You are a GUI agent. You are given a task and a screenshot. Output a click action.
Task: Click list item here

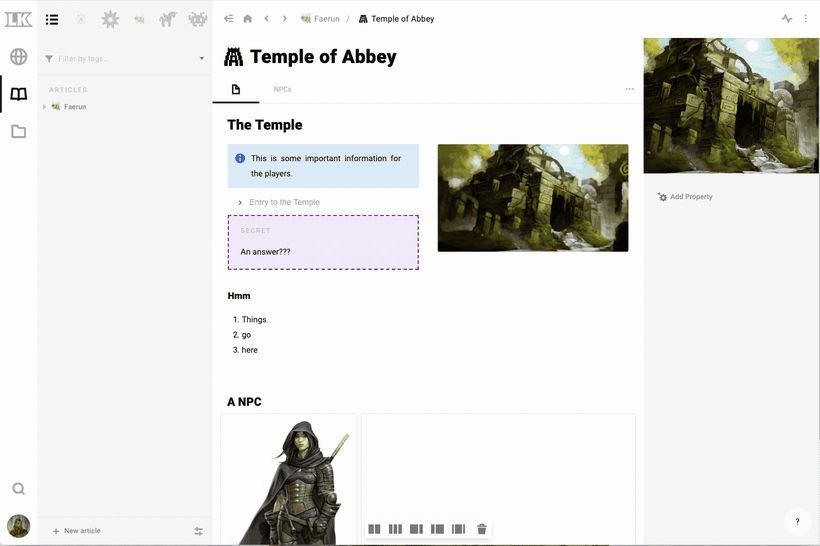click(x=249, y=350)
